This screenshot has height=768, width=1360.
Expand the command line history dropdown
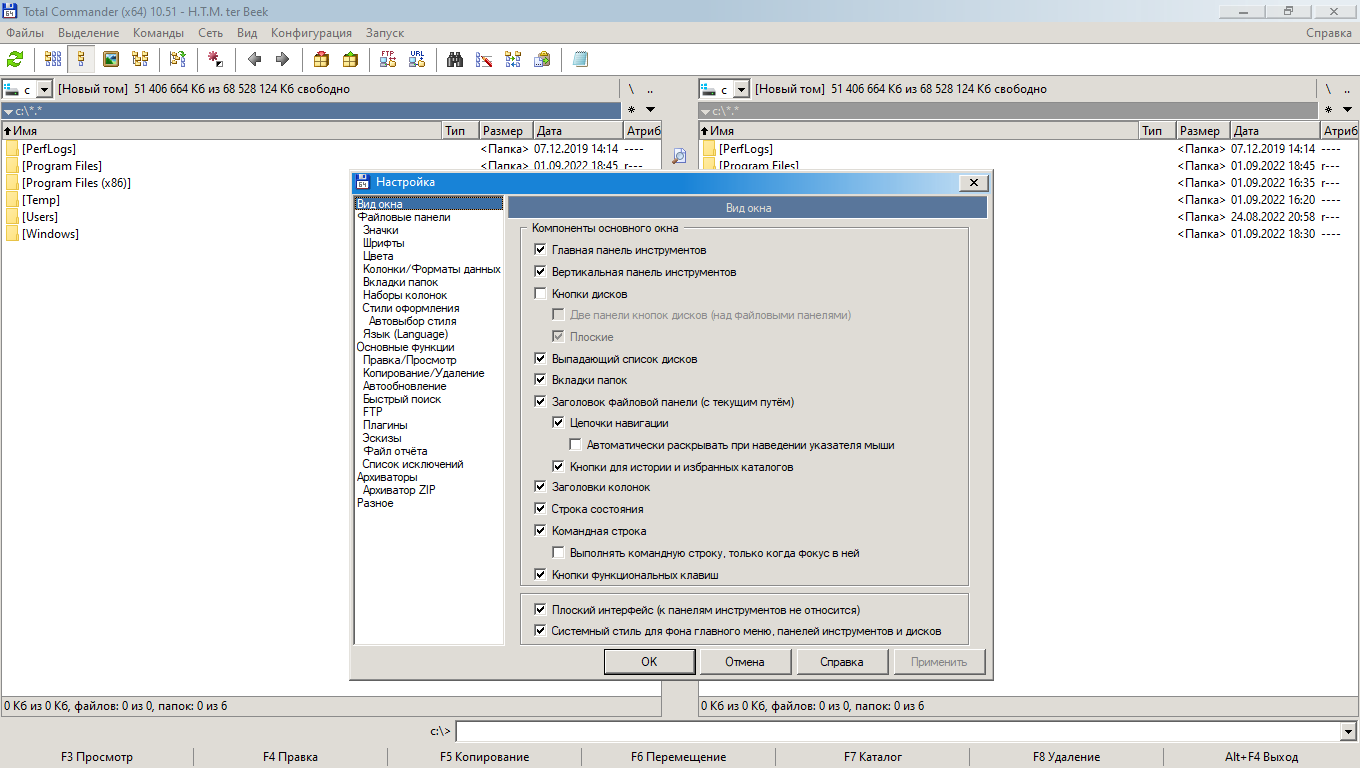pyautogui.click(x=1349, y=732)
